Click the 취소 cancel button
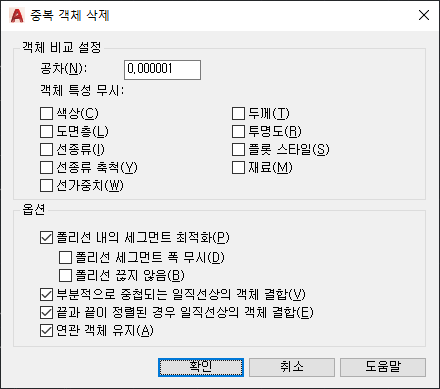440x389 pixels. (292, 367)
